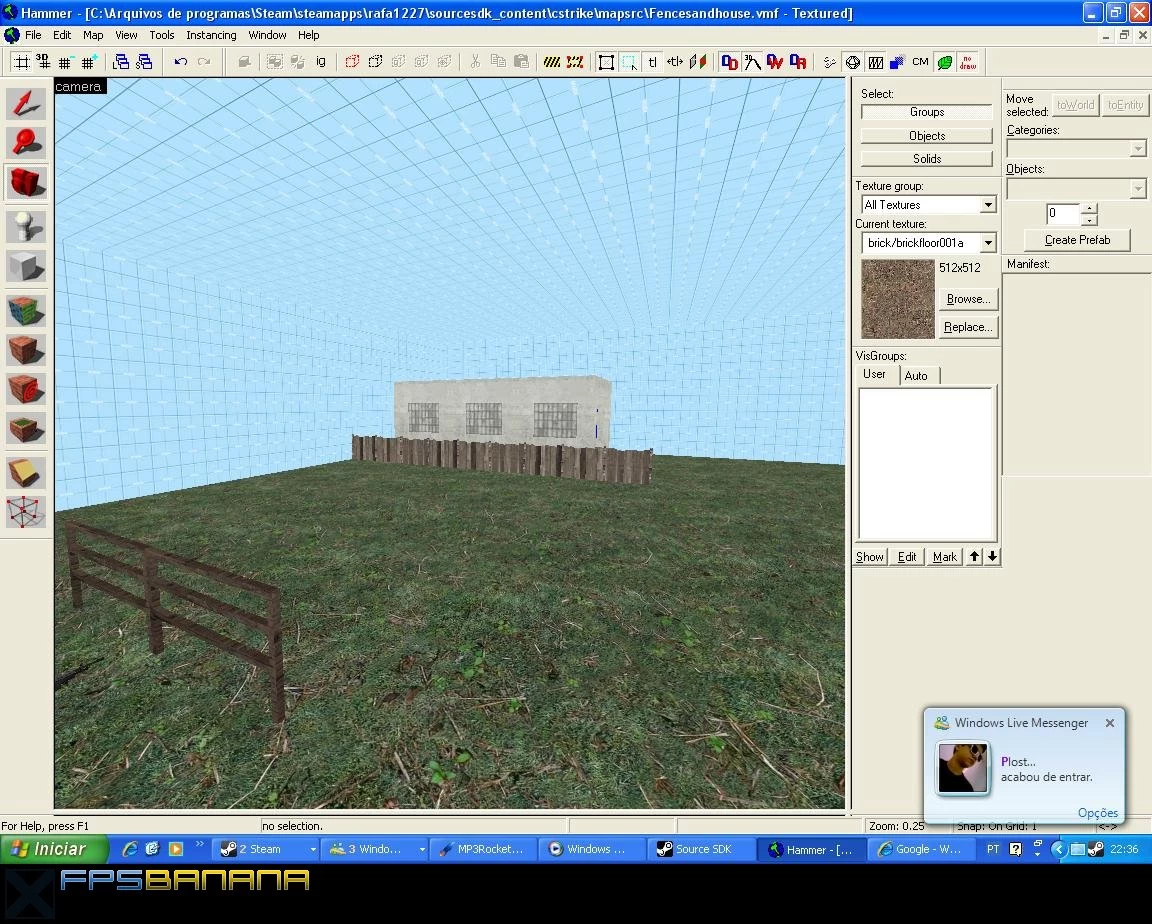Click the Cut scissors icon
1152x924 pixels.
[x=475, y=62]
